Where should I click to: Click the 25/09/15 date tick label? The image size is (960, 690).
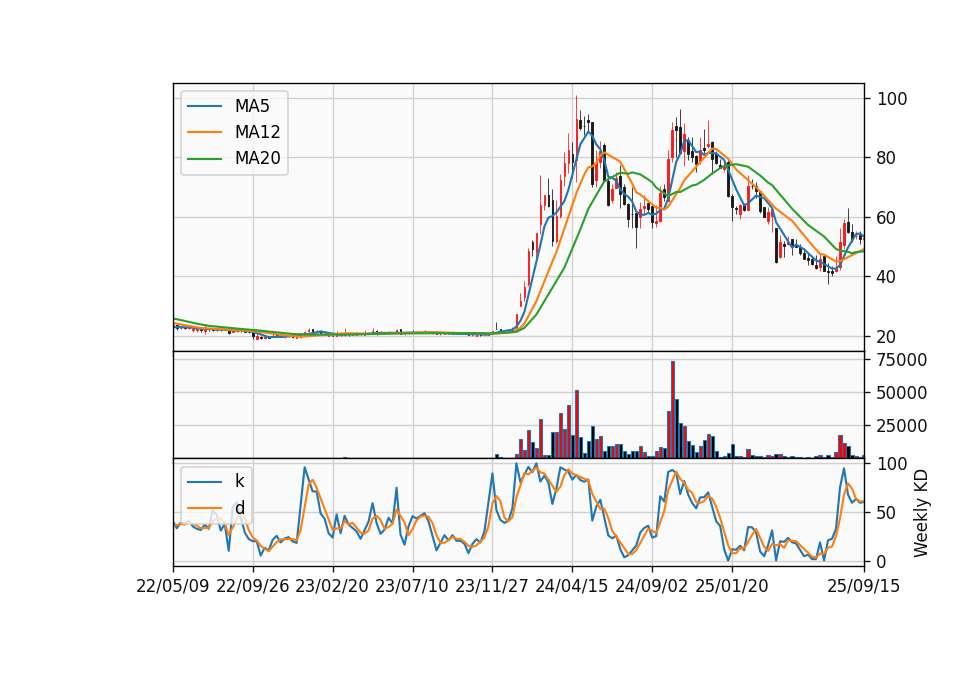864,587
